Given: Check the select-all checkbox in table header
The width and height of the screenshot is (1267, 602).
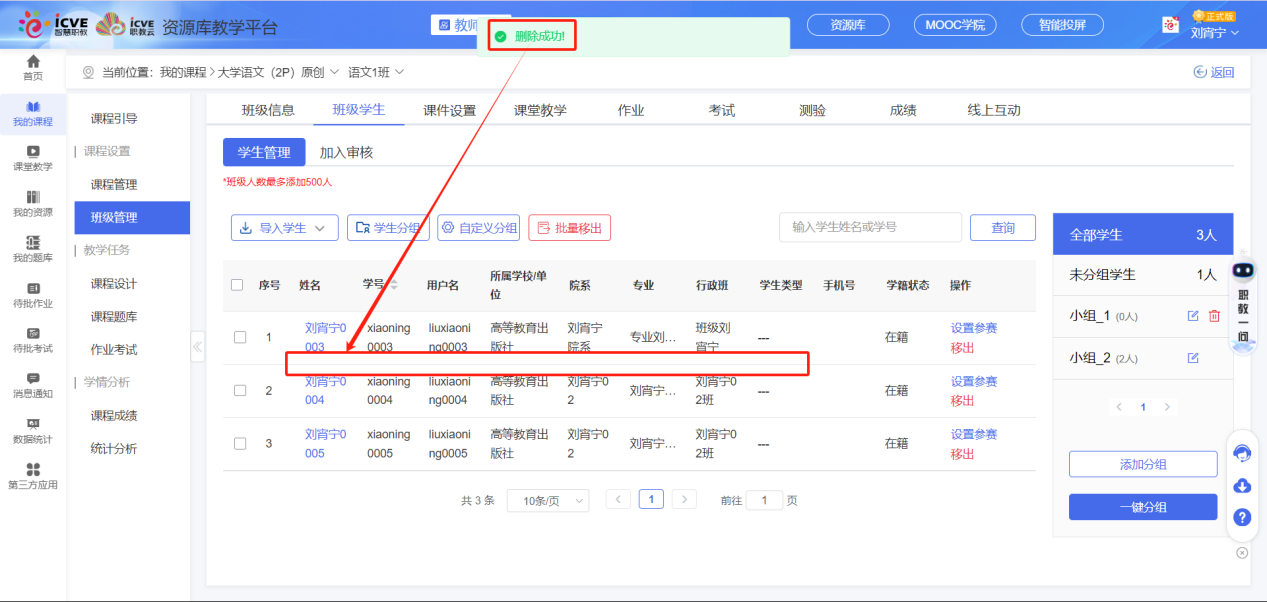Looking at the screenshot, I should [237, 285].
